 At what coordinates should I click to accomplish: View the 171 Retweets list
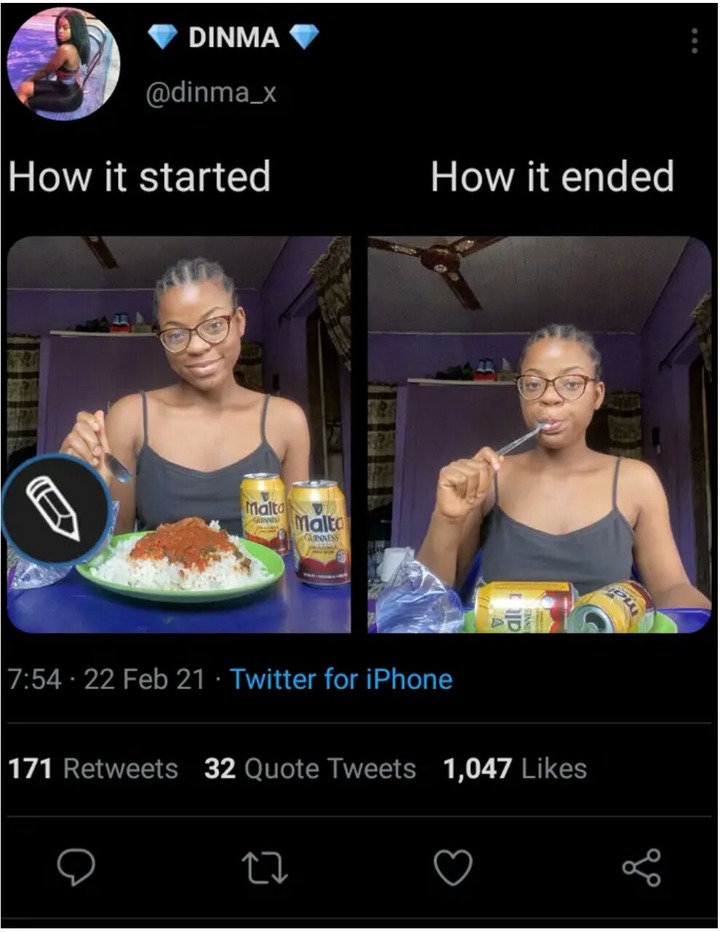(93, 769)
